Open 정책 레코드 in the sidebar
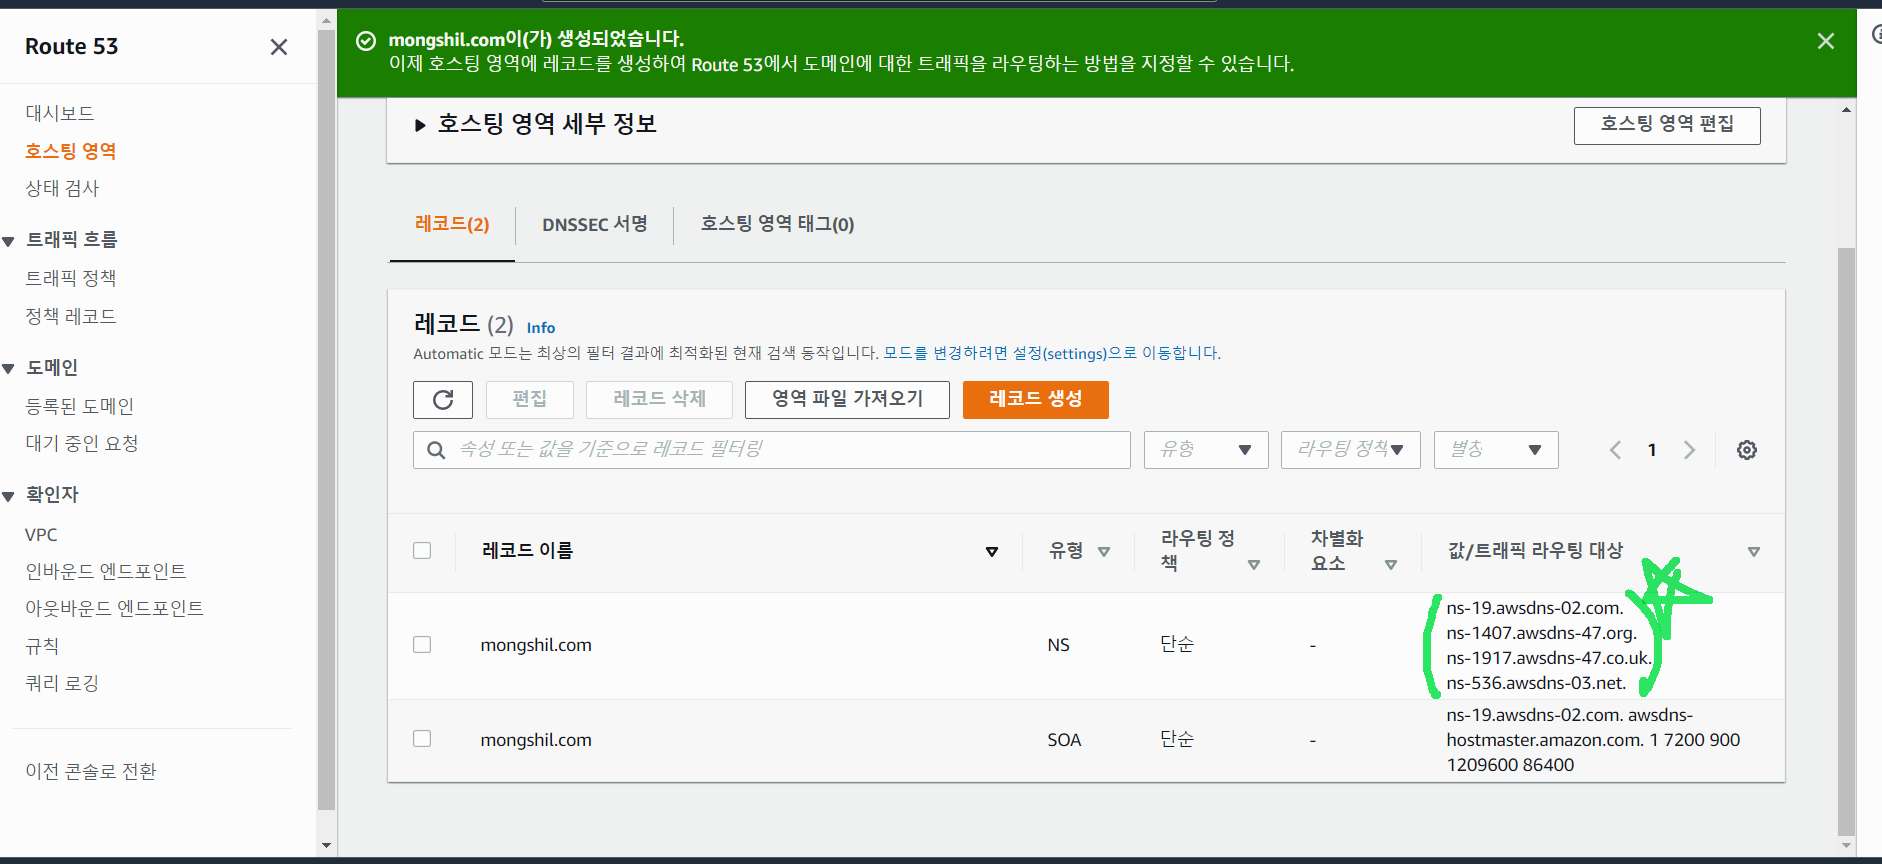 pyautogui.click(x=71, y=316)
